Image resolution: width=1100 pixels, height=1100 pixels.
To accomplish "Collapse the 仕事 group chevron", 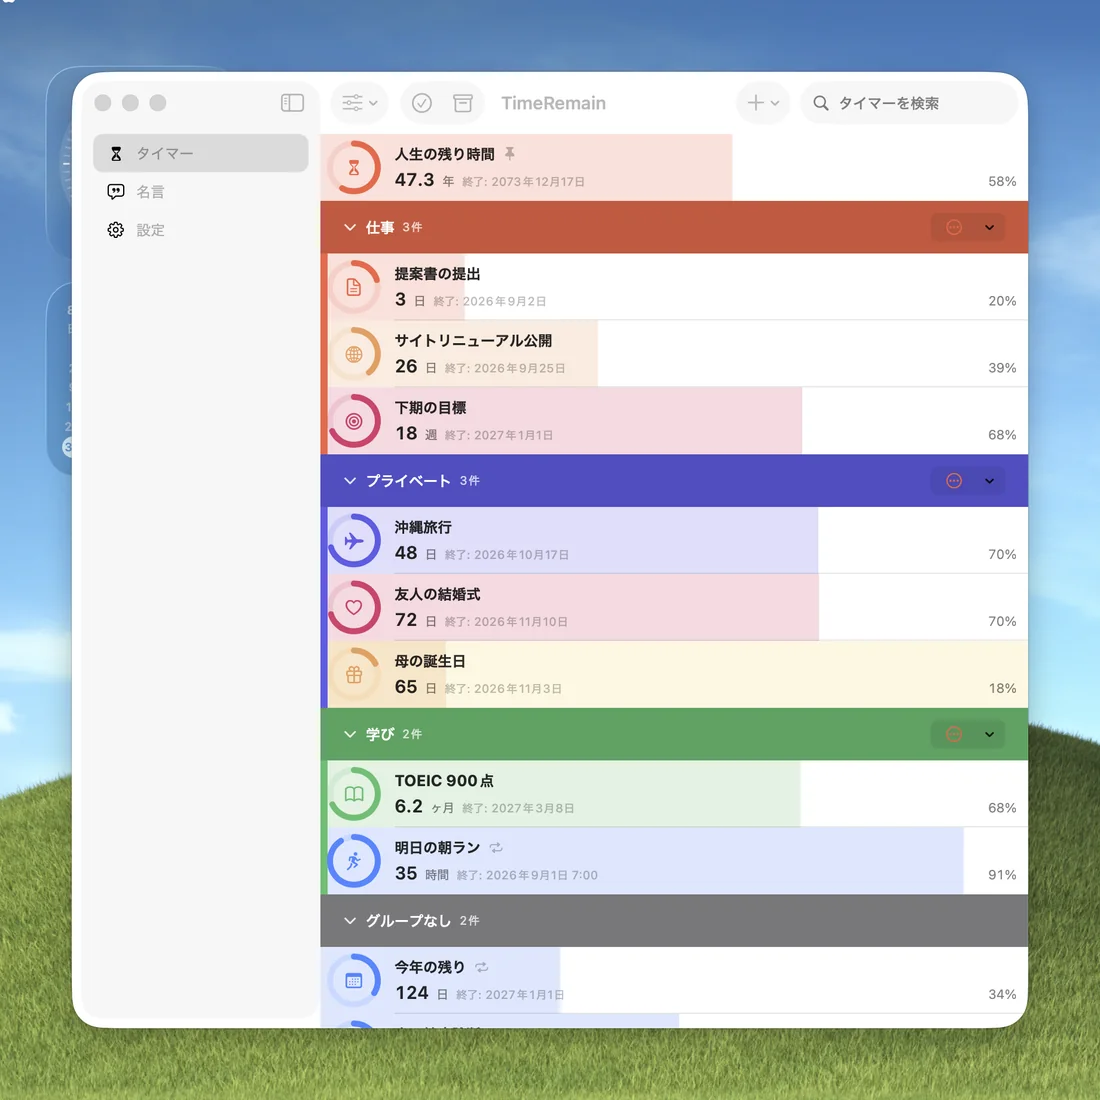I will coord(350,227).
